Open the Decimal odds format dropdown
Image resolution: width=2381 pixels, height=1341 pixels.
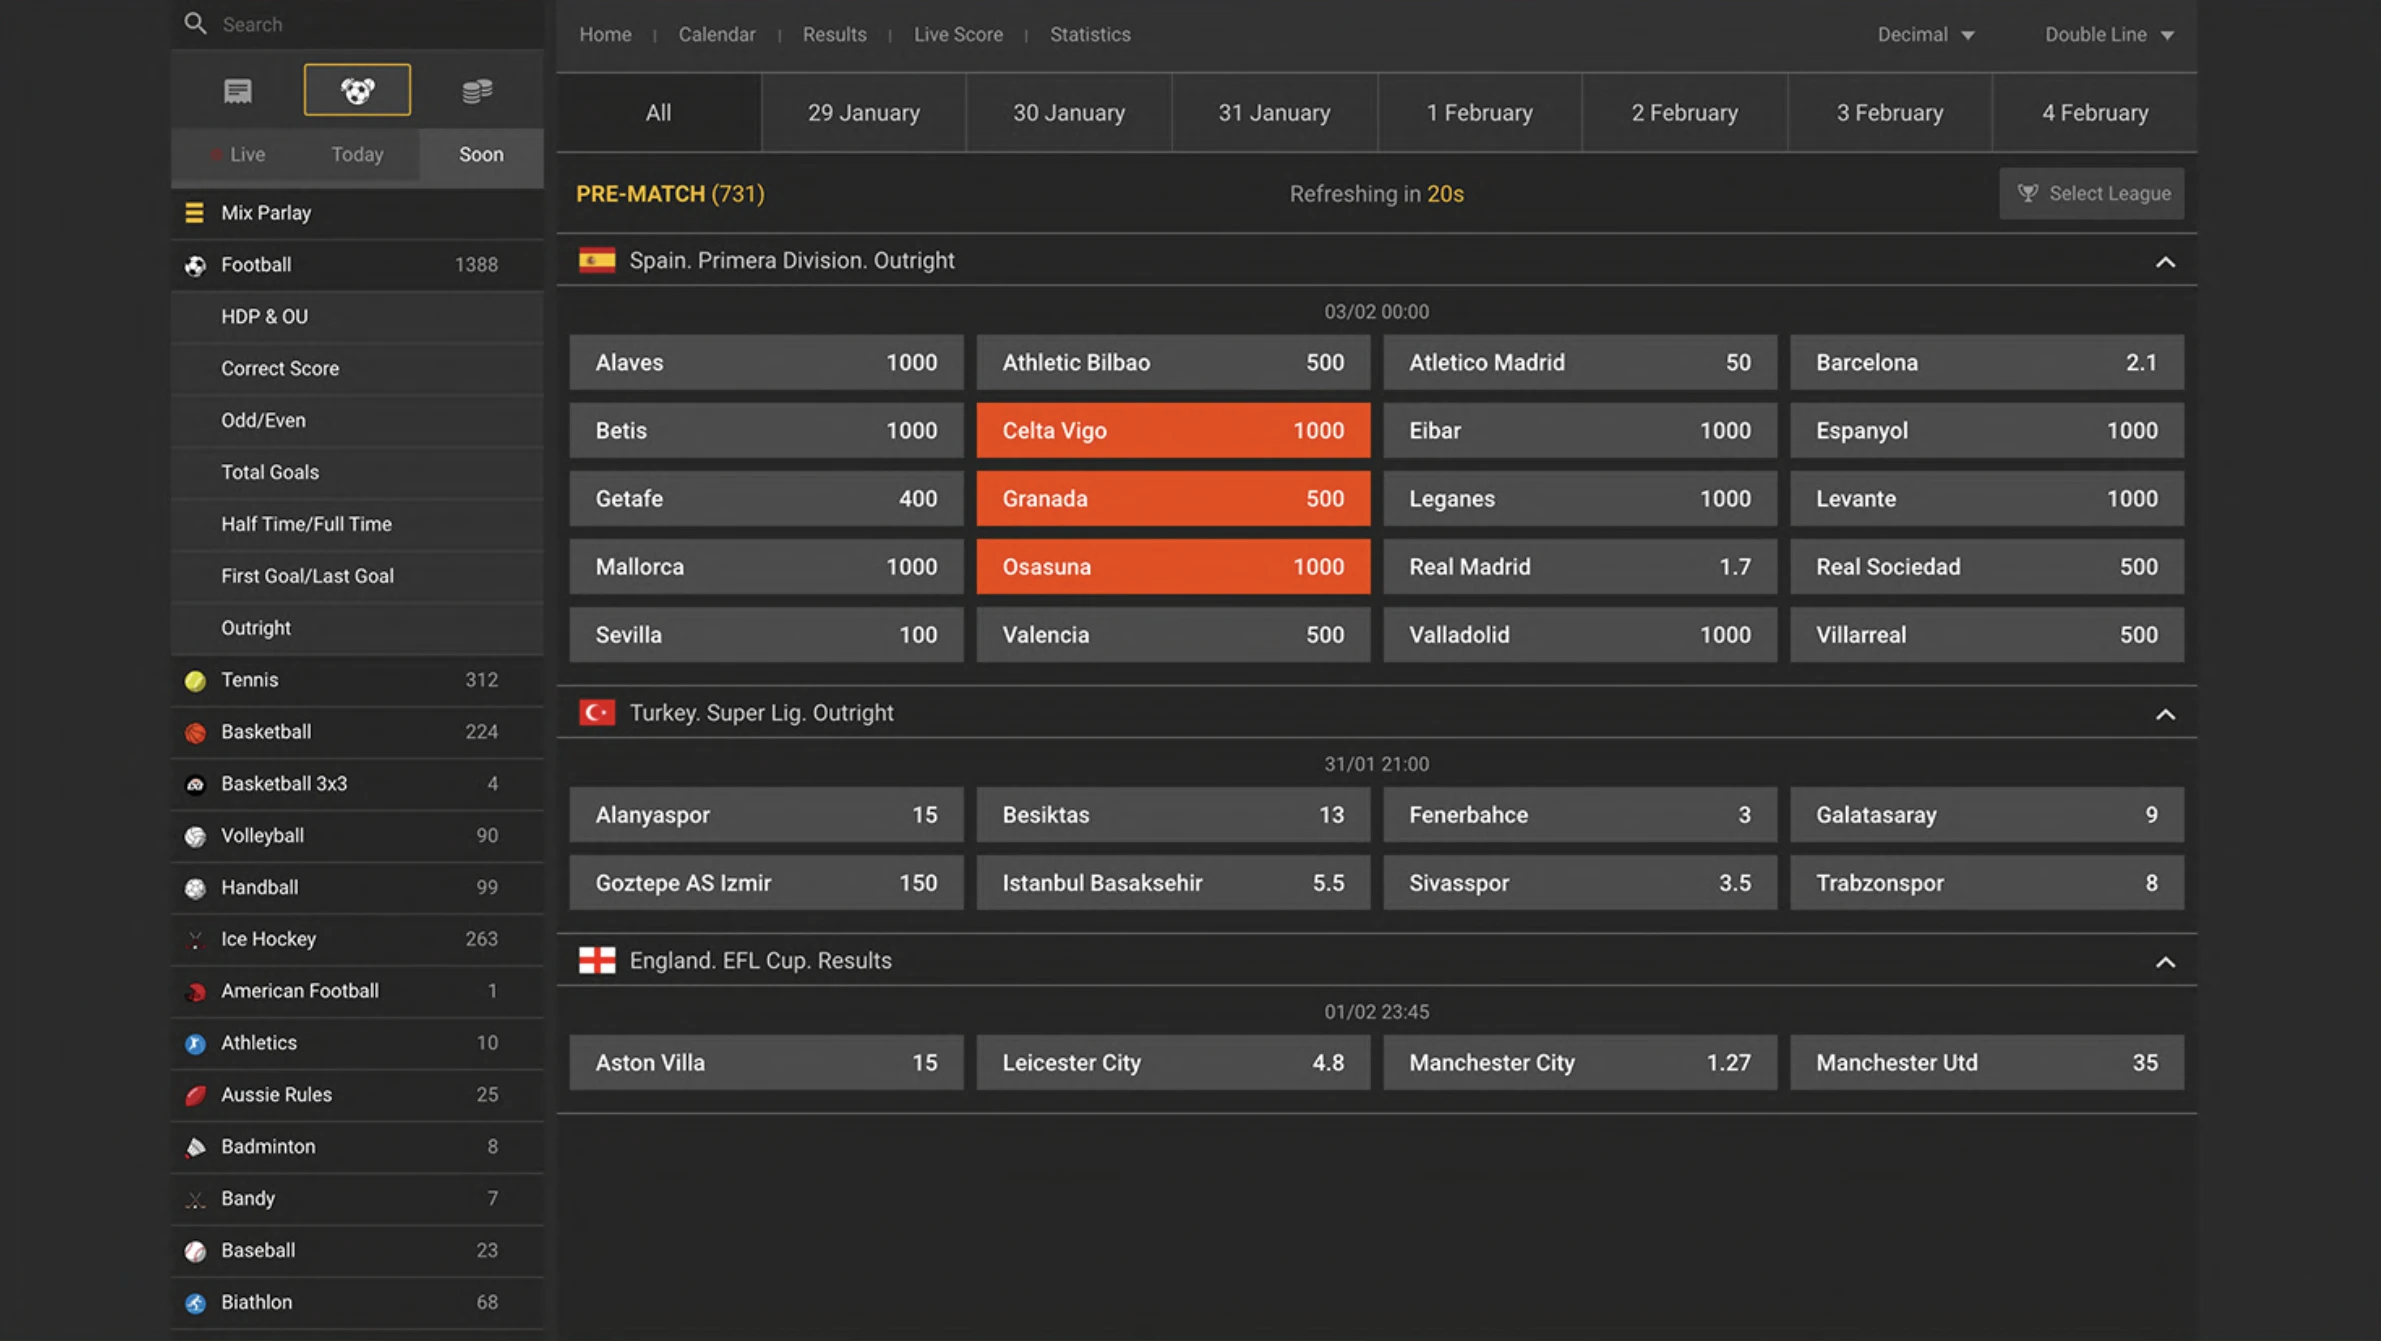coord(1925,34)
